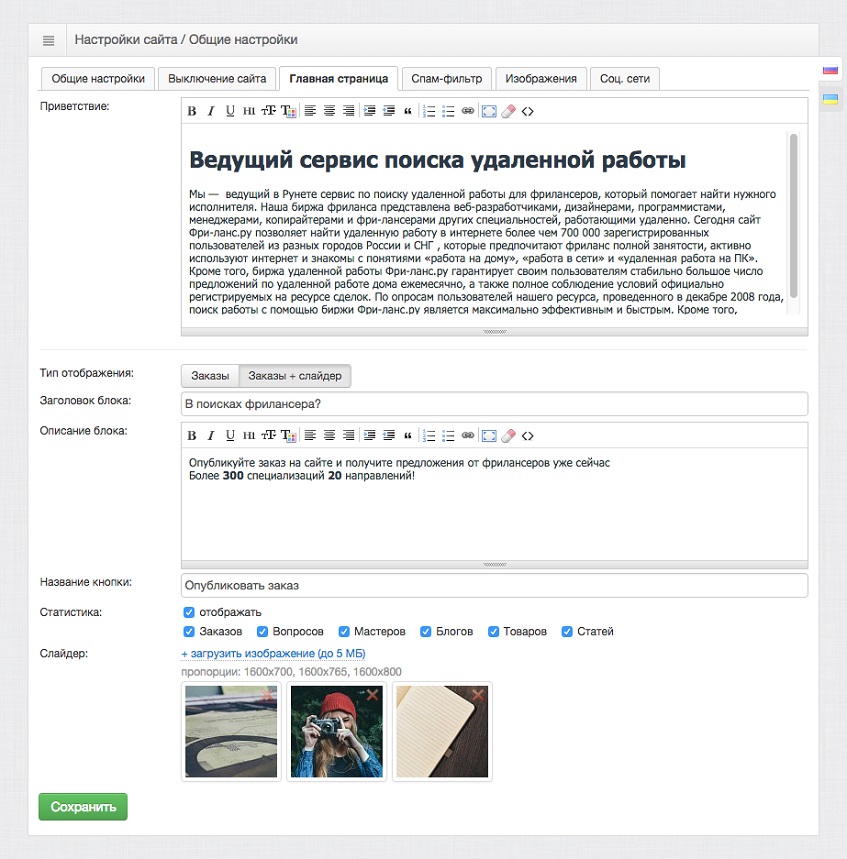Select the notebook slider thumbnail
Image resolution: width=847 pixels, height=859 pixels.
coord(442,732)
